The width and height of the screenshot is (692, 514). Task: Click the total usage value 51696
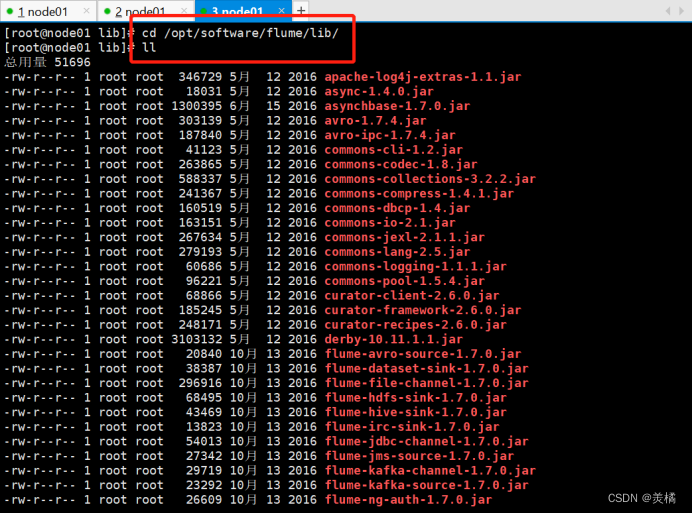(72, 62)
